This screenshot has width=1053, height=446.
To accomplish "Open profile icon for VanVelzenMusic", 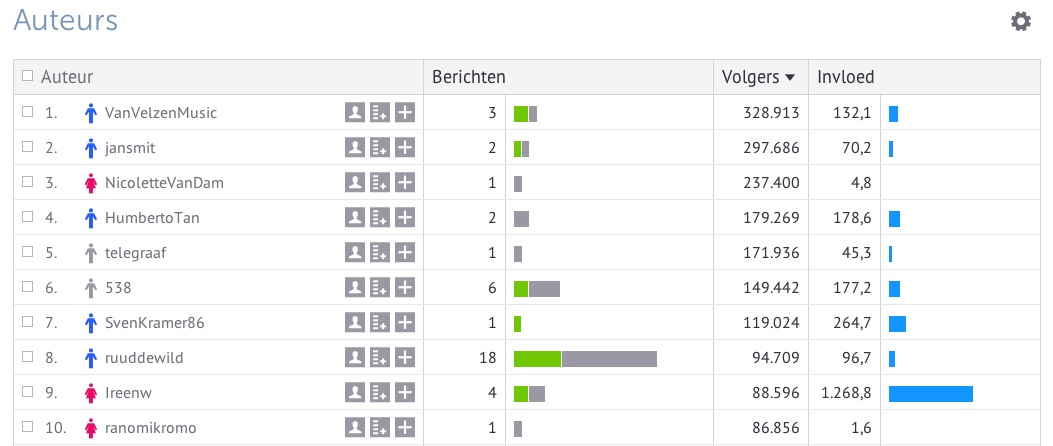I will pos(354,113).
